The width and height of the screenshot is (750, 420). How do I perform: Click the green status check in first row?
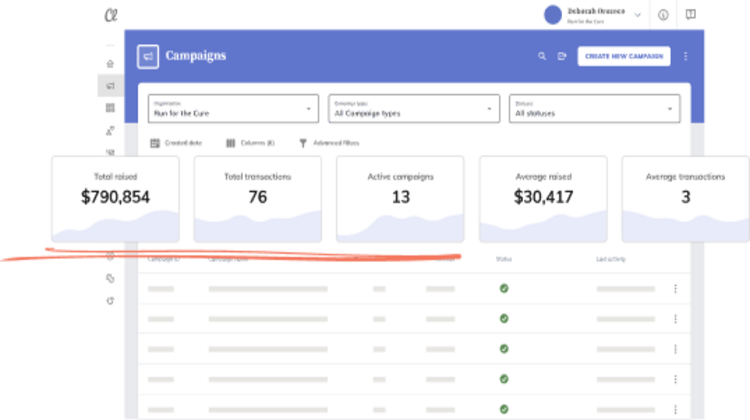tap(504, 288)
